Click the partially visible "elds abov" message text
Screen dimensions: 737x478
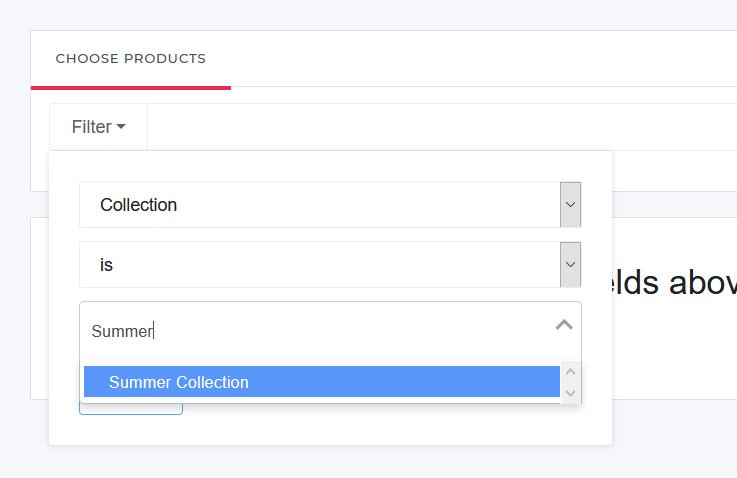674,283
